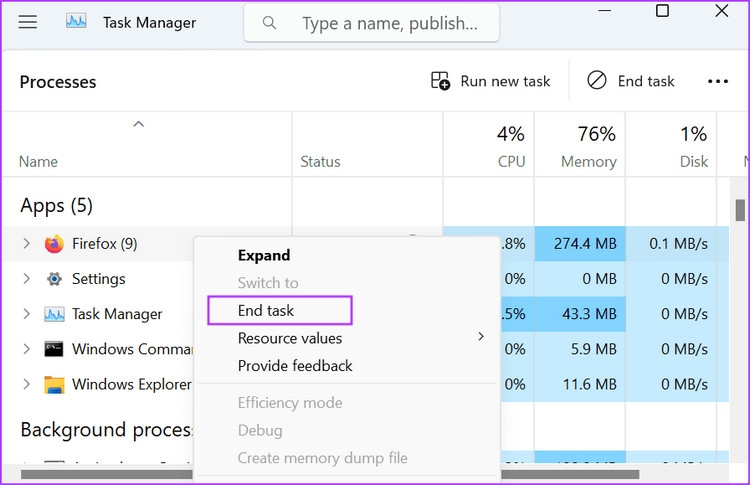Click the Windows Explorer folder icon
The image size is (750, 485).
coord(54,385)
